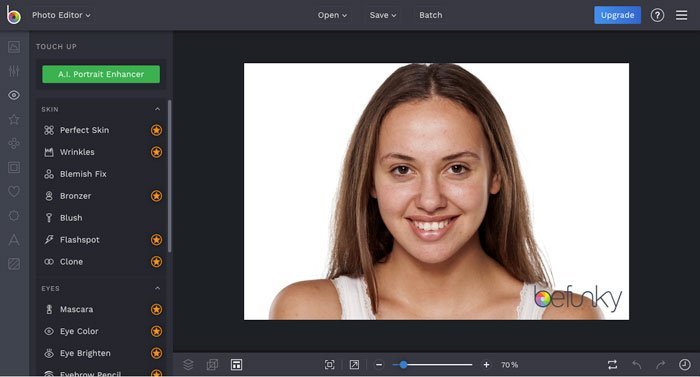The height and width of the screenshot is (377, 700).
Task: Toggle the image manager panel icon in bottom toolbar
Action: point(237,365)
